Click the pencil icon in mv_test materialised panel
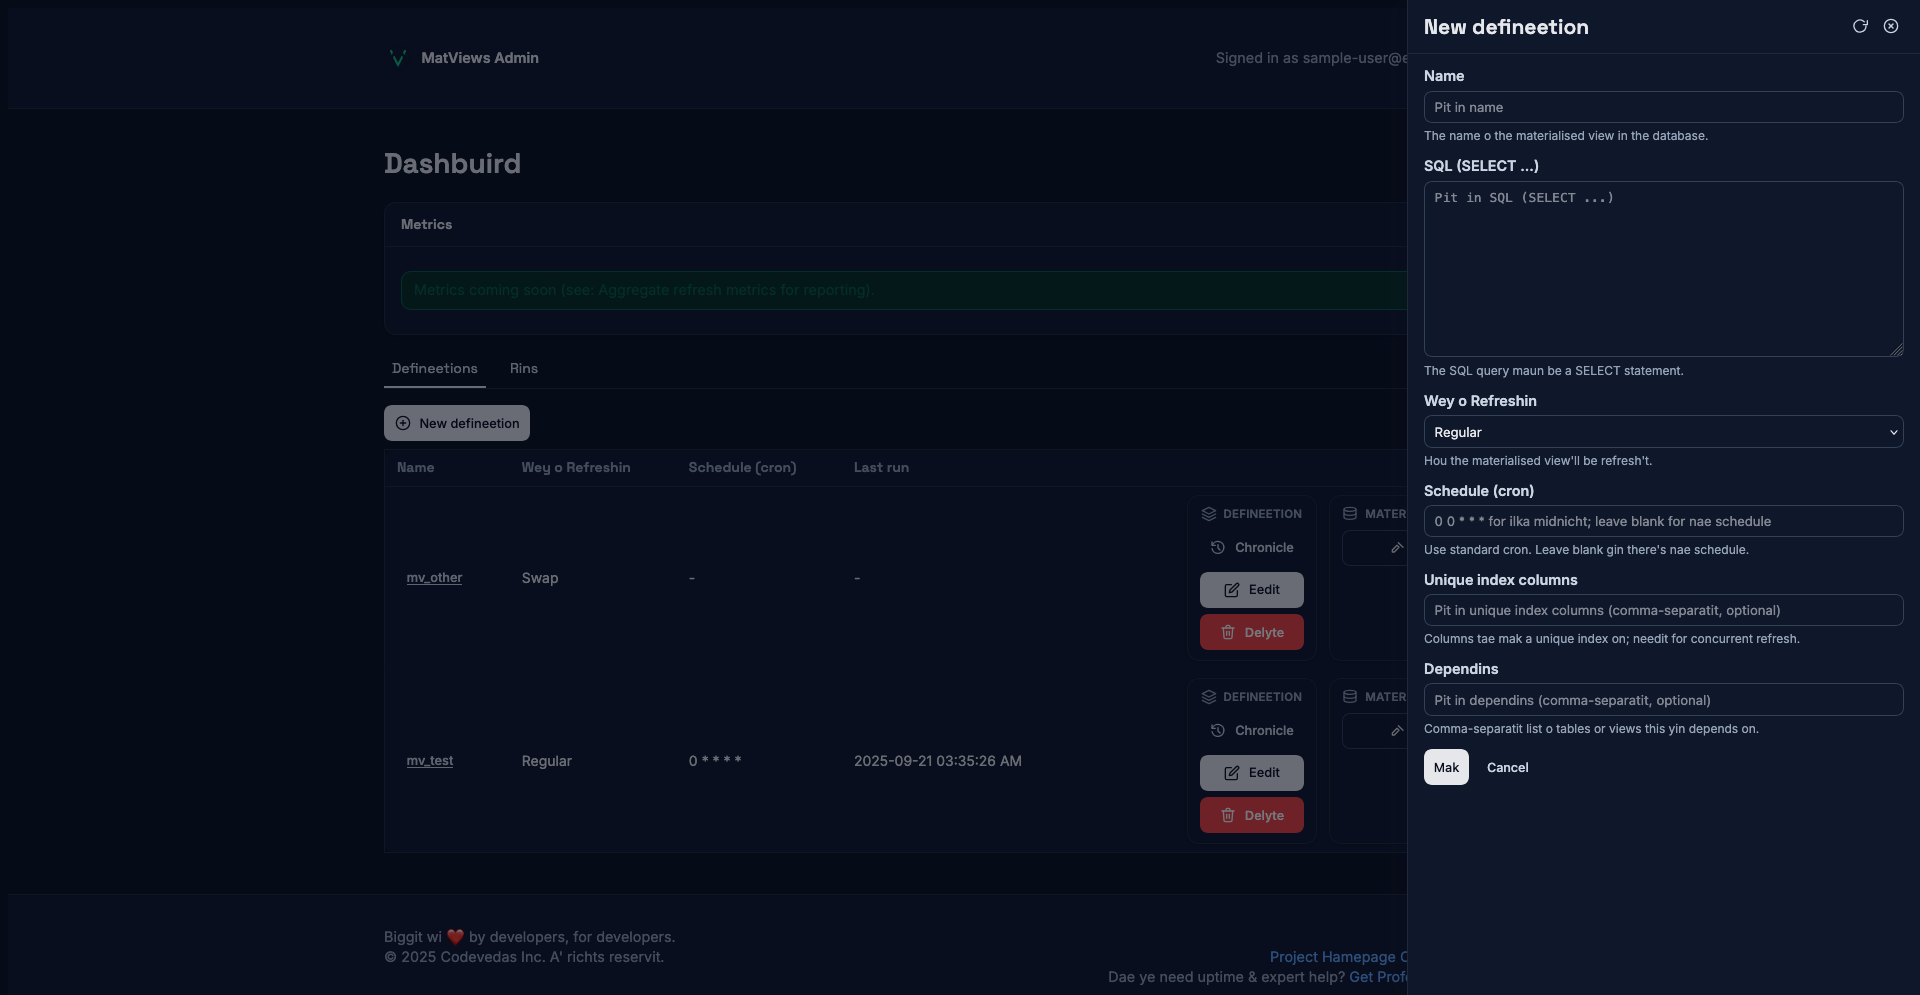This screenshot has height=995, width=1920. [1396, 731]
